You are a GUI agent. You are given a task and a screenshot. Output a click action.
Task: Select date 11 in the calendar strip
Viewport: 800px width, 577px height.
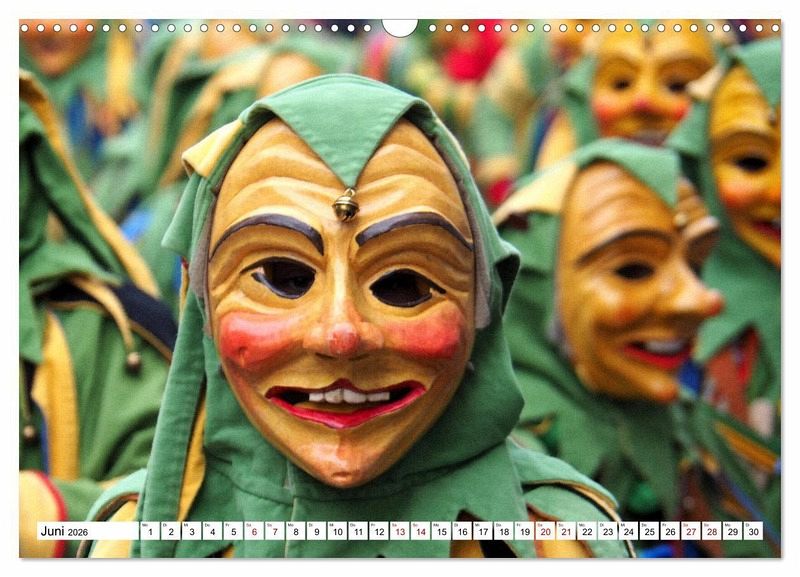pos(358,531)
